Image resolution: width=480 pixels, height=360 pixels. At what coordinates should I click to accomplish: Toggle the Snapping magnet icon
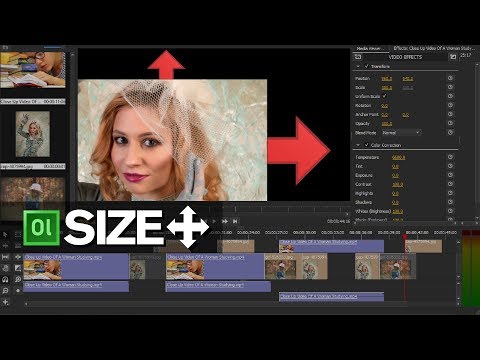5,279
